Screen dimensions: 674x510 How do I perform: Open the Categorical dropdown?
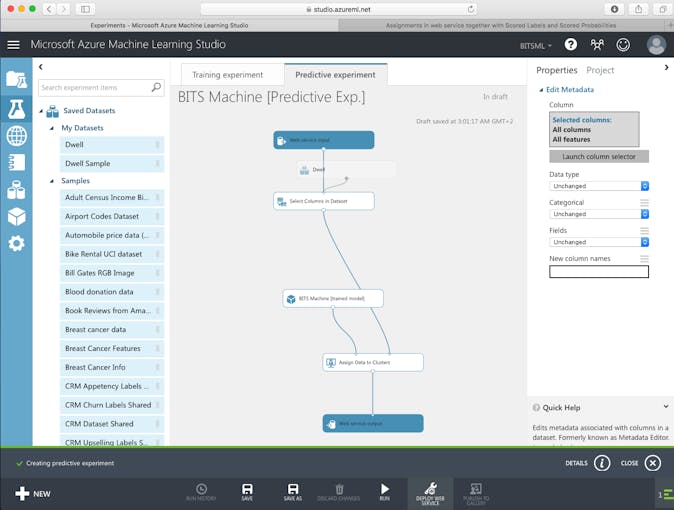pos(599,214)
